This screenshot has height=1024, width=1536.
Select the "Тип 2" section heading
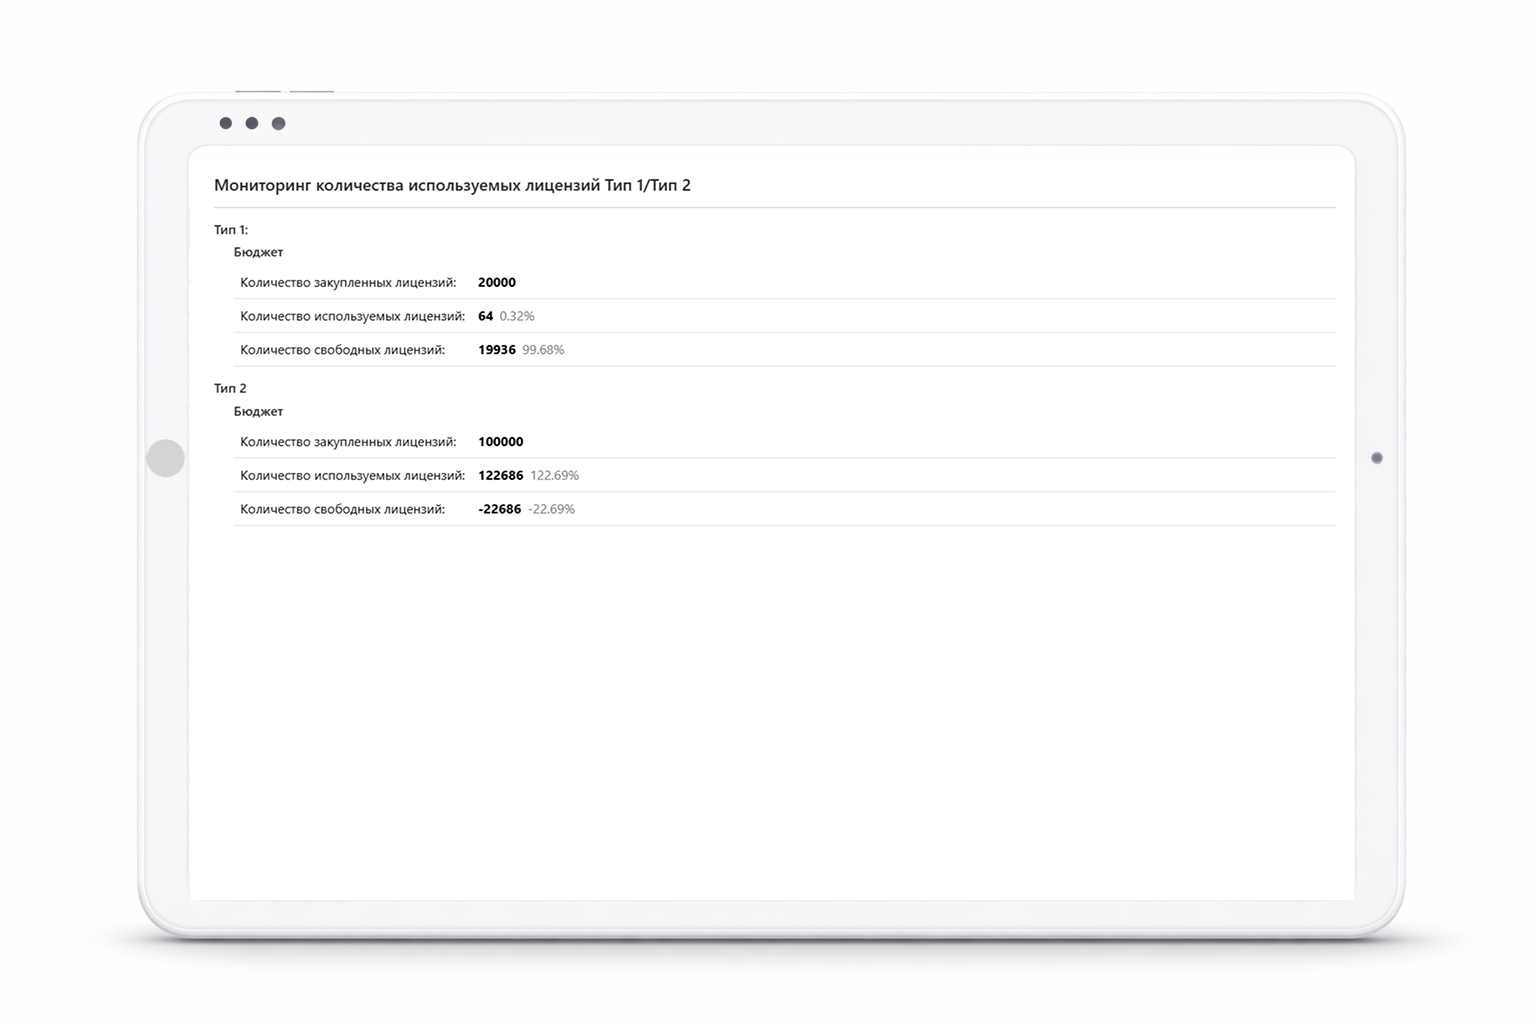point(230,388)
